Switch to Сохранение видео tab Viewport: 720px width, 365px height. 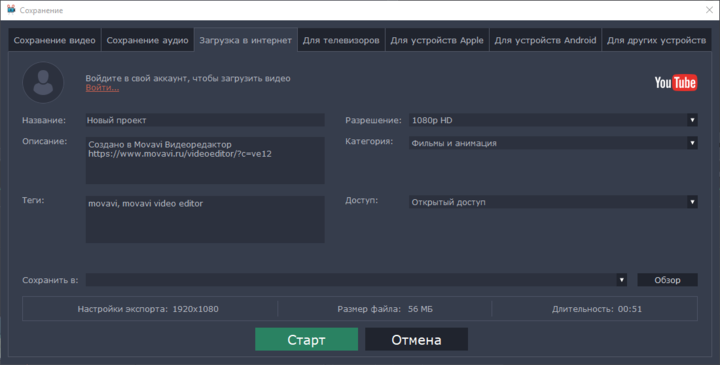[x=55, y=40]
